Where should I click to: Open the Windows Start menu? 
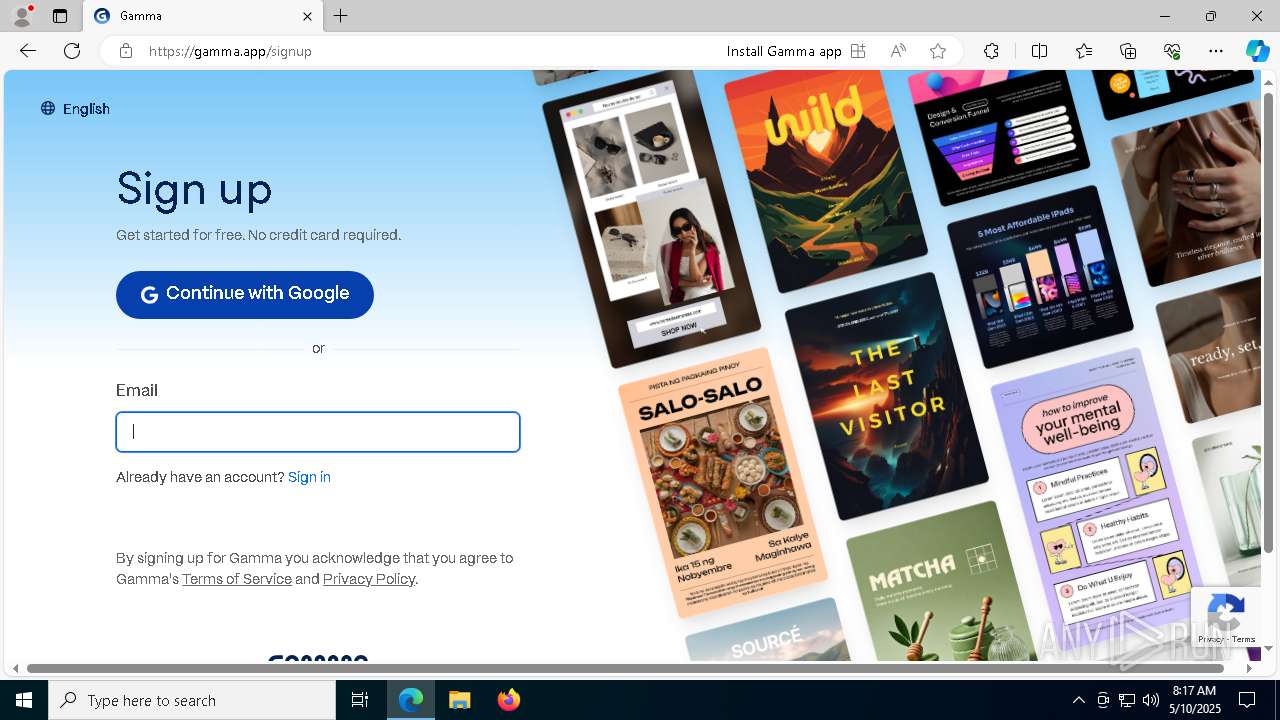pos(24,700)
